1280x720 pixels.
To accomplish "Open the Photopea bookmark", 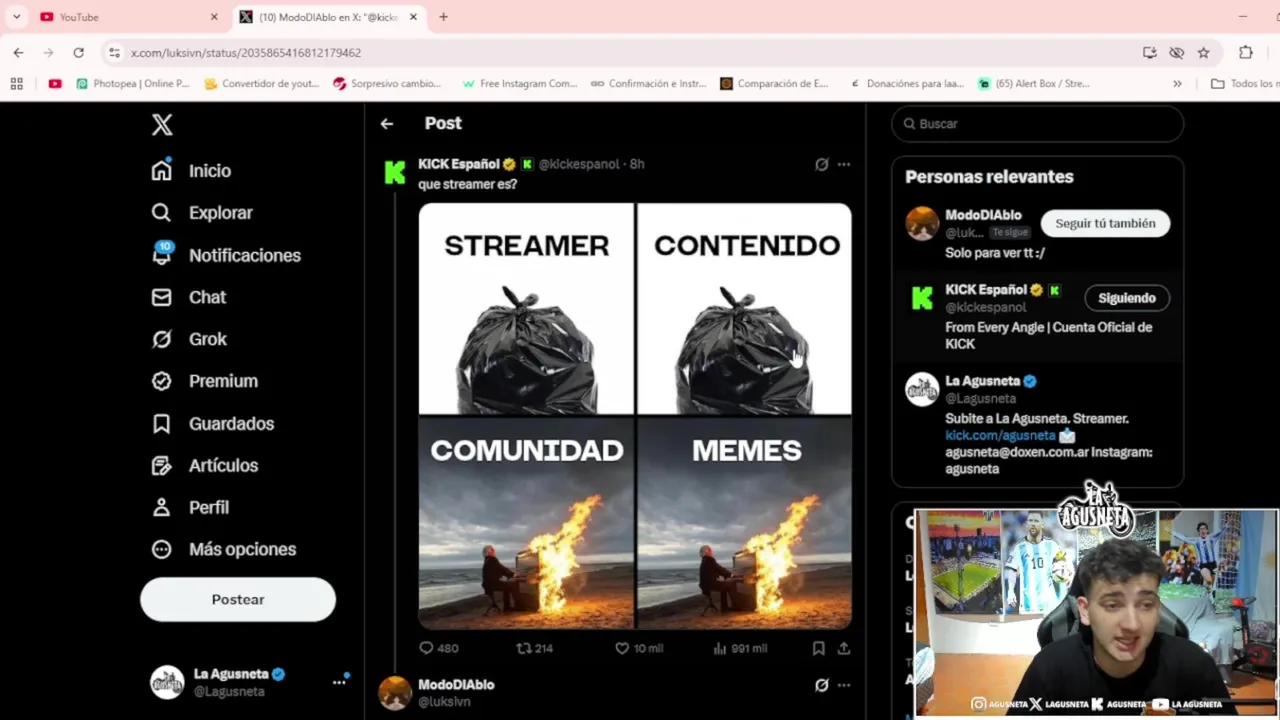I will [x=132, y=84].
